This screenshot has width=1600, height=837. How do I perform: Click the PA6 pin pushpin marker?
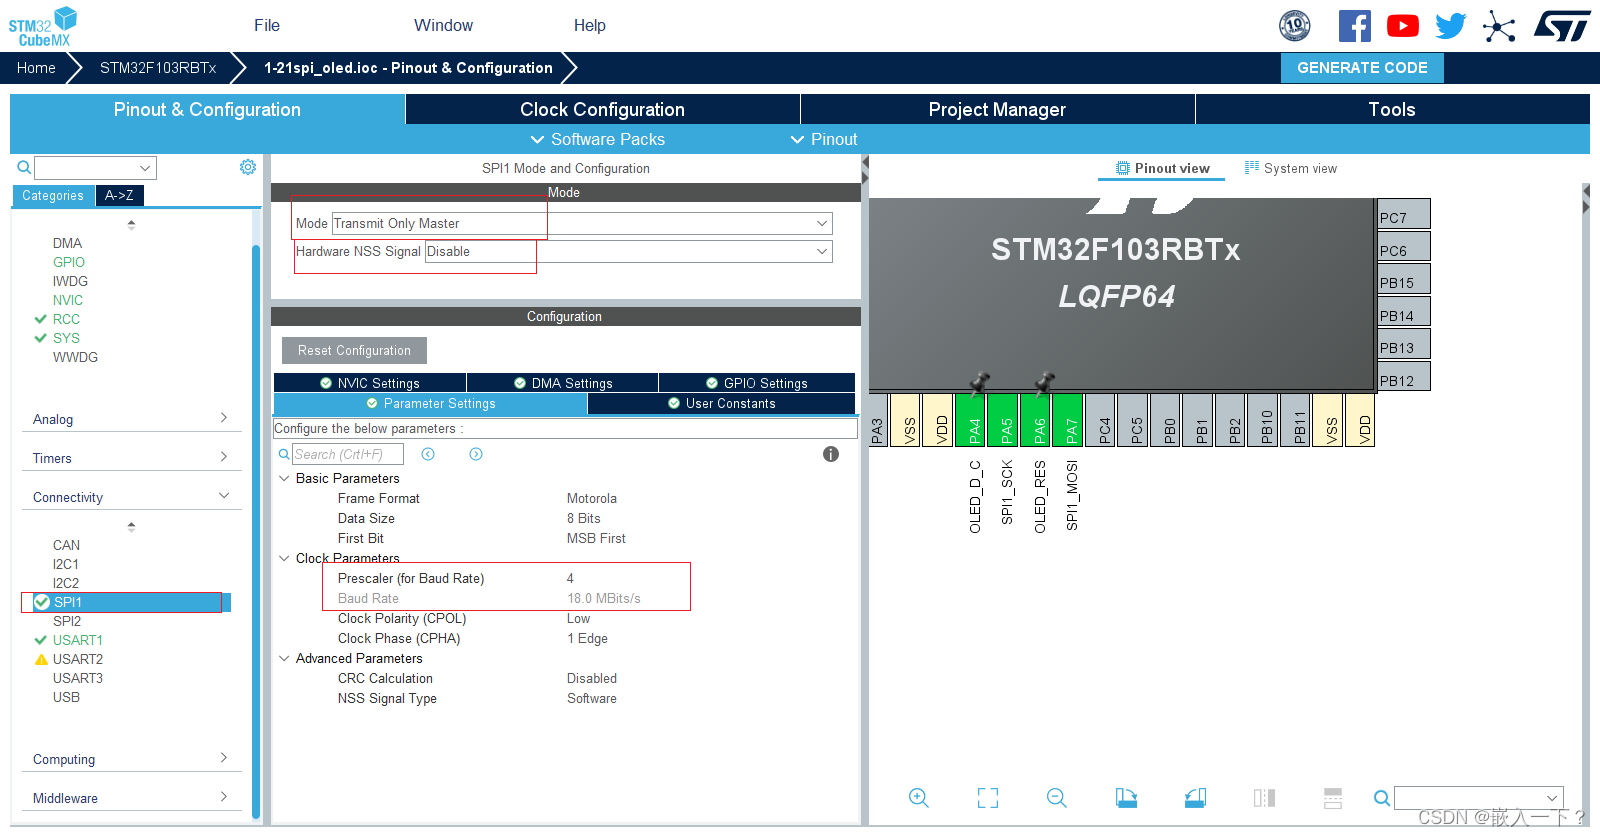click(1045, 382)
